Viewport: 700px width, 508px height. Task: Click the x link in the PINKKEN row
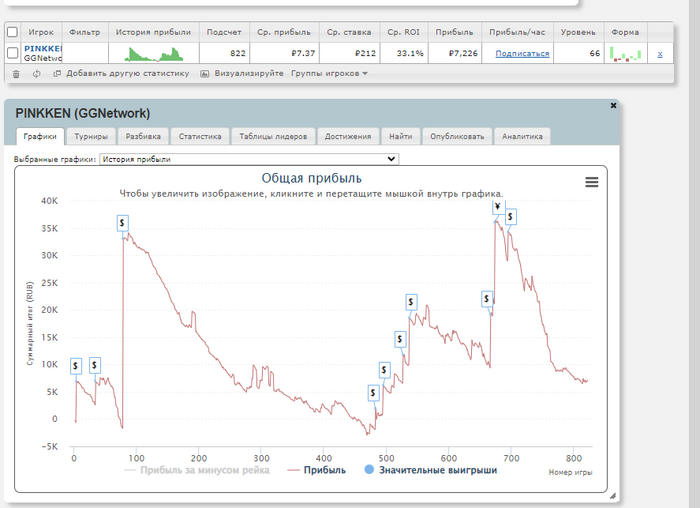coord(660,54)
